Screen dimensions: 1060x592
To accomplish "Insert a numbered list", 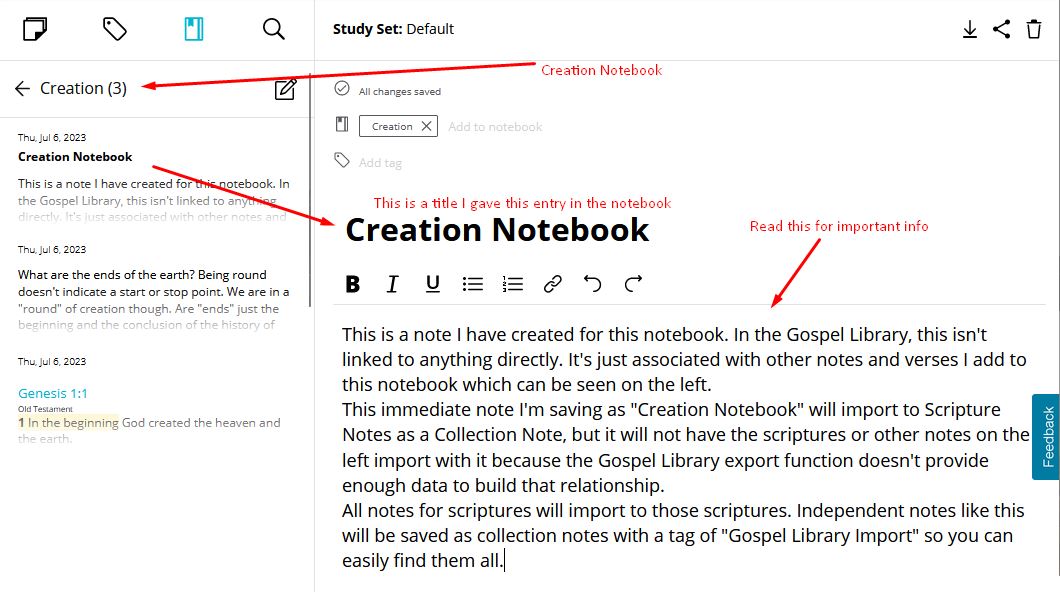I will (513, 284).
